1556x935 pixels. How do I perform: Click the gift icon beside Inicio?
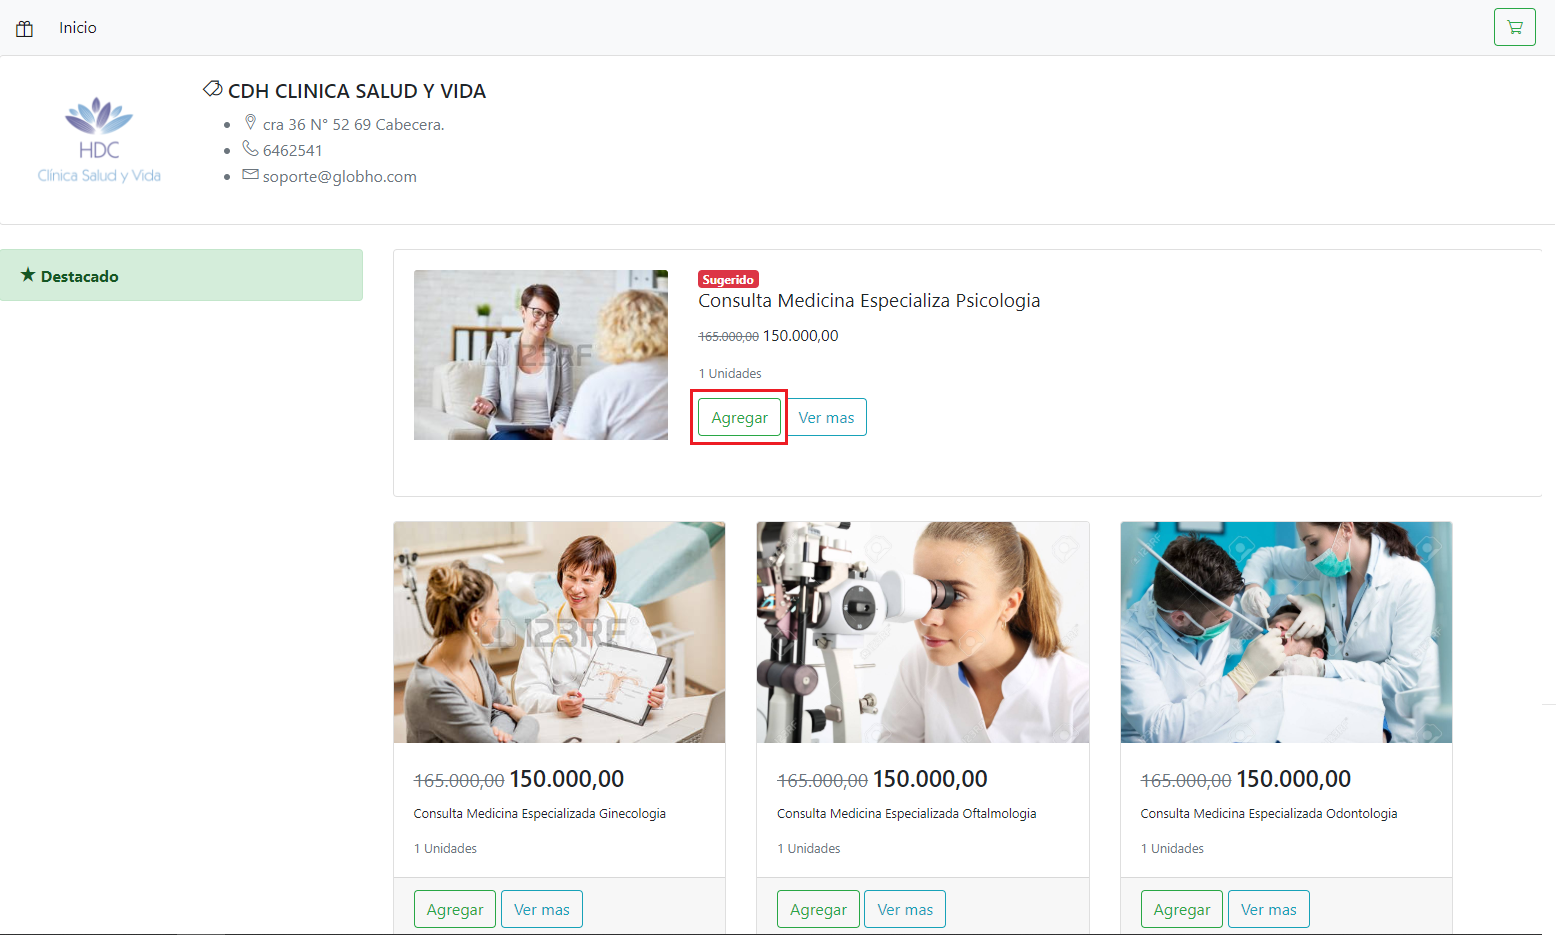pos(25,29)
